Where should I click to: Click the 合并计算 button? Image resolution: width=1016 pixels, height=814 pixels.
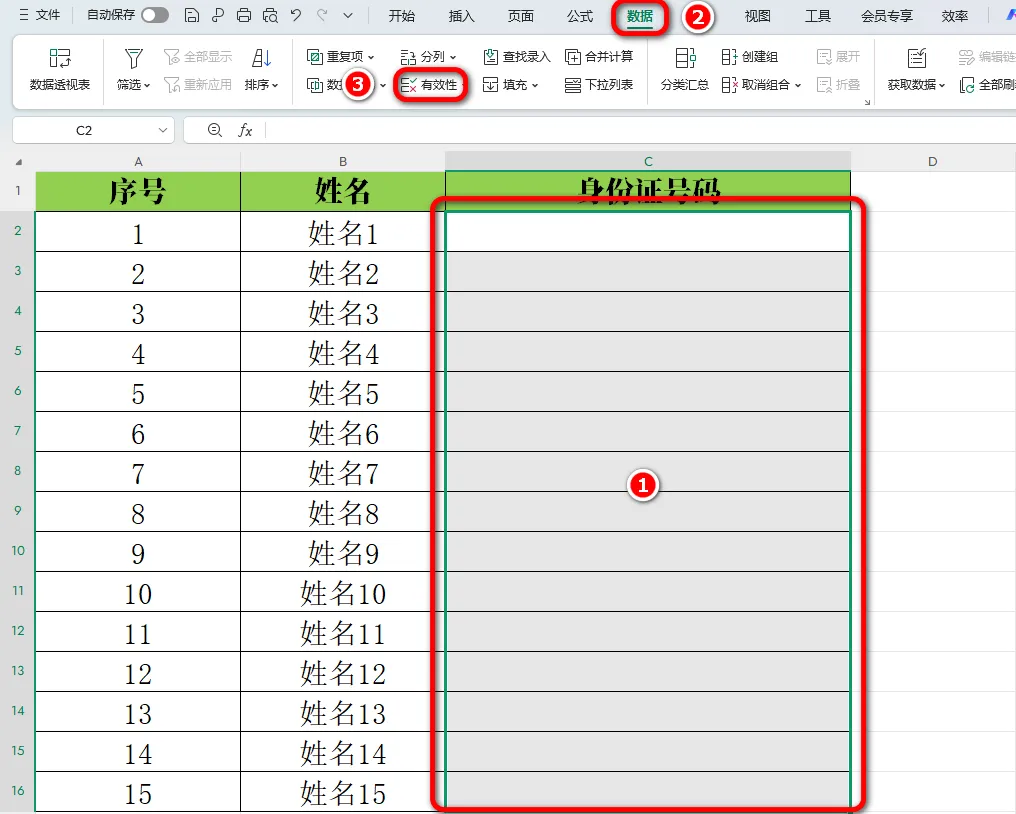pos(599,57)
